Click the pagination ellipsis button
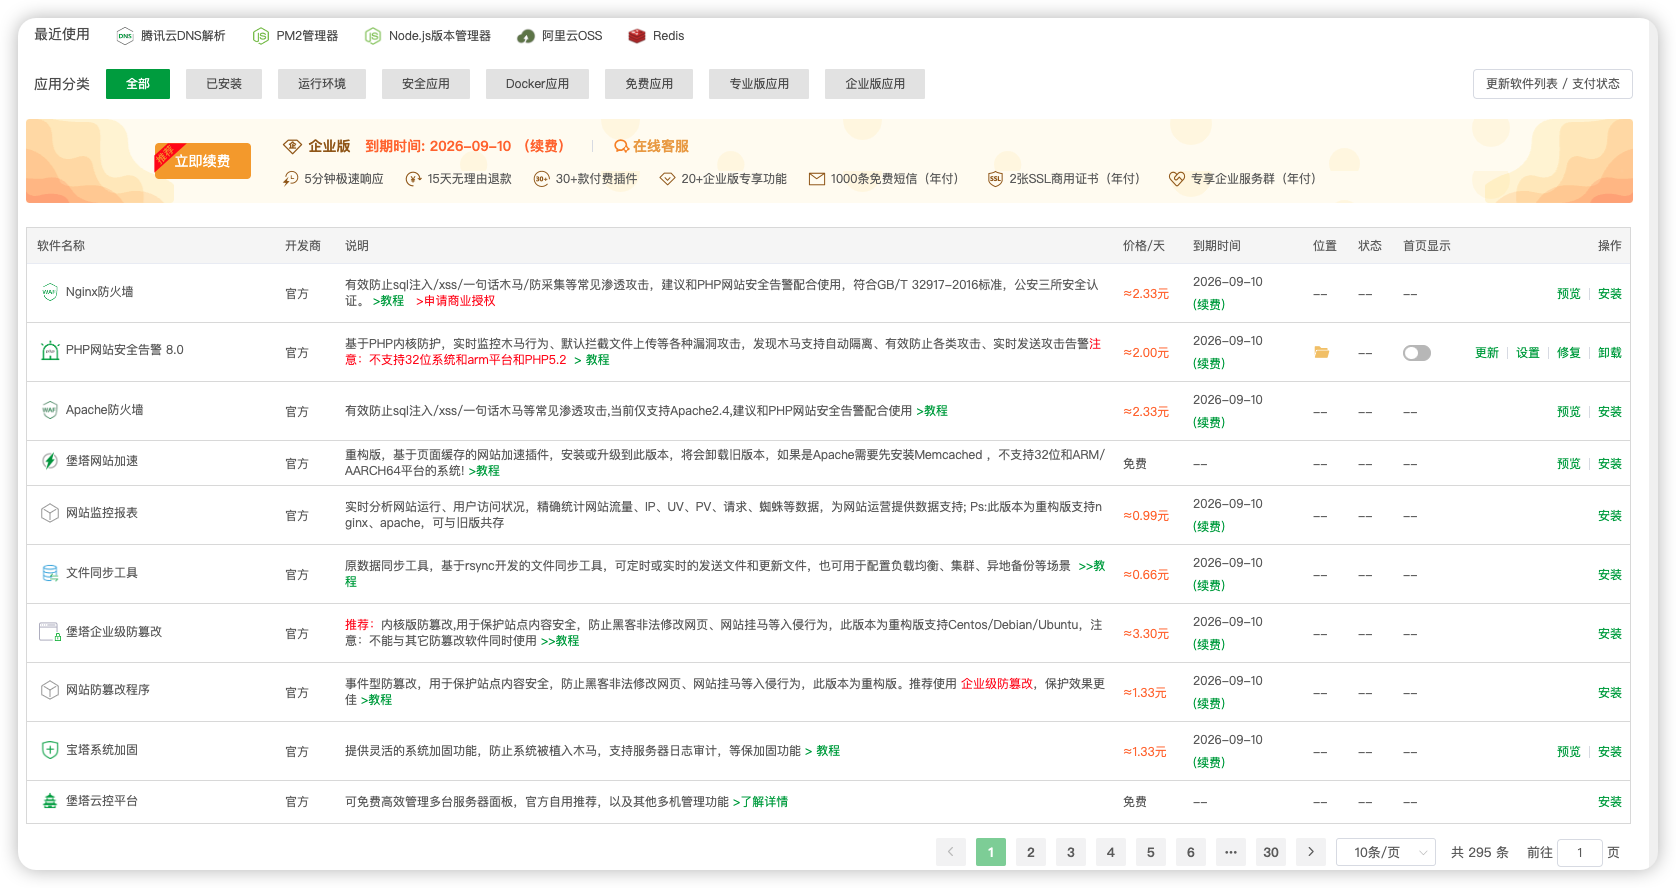The width and height of the screenshot is (1676, 888). click(1231, 852)
